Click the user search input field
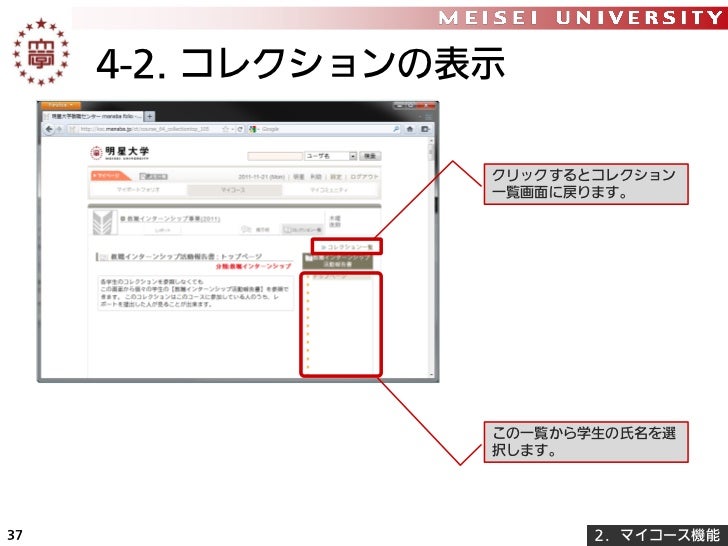 [x=275, y=156]
